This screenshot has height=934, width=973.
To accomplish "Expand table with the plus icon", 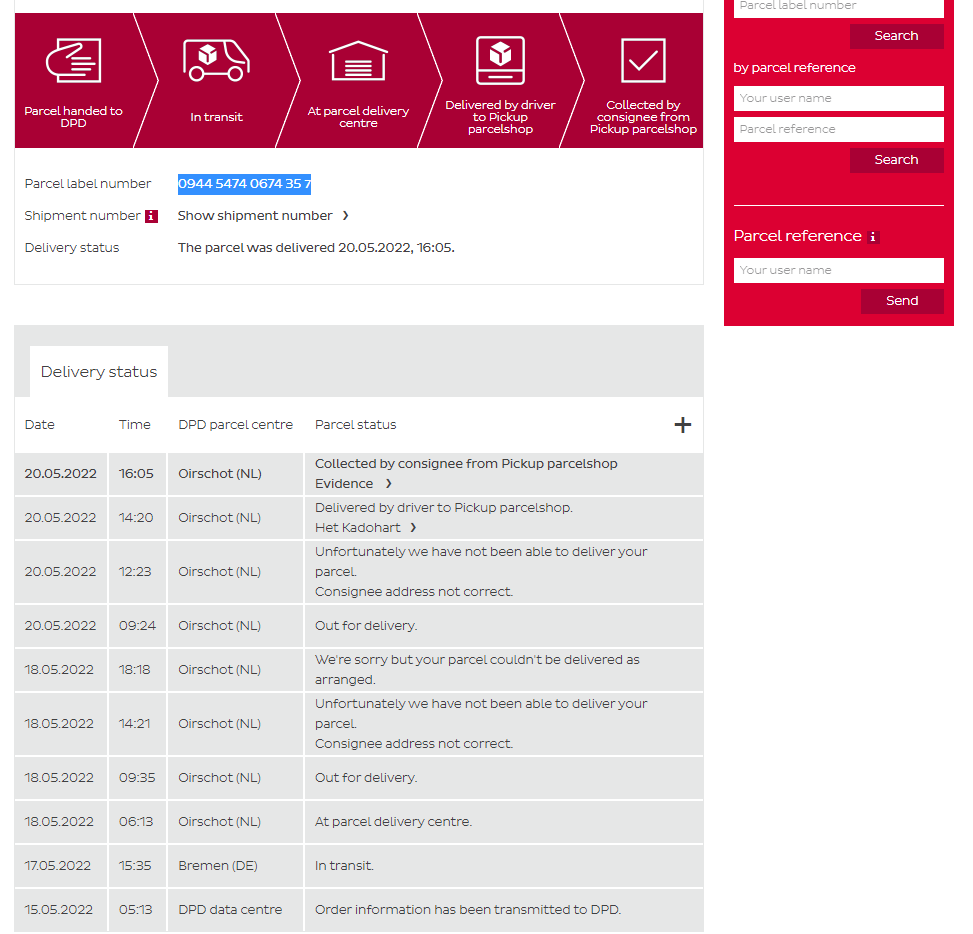I will [682, 425].
